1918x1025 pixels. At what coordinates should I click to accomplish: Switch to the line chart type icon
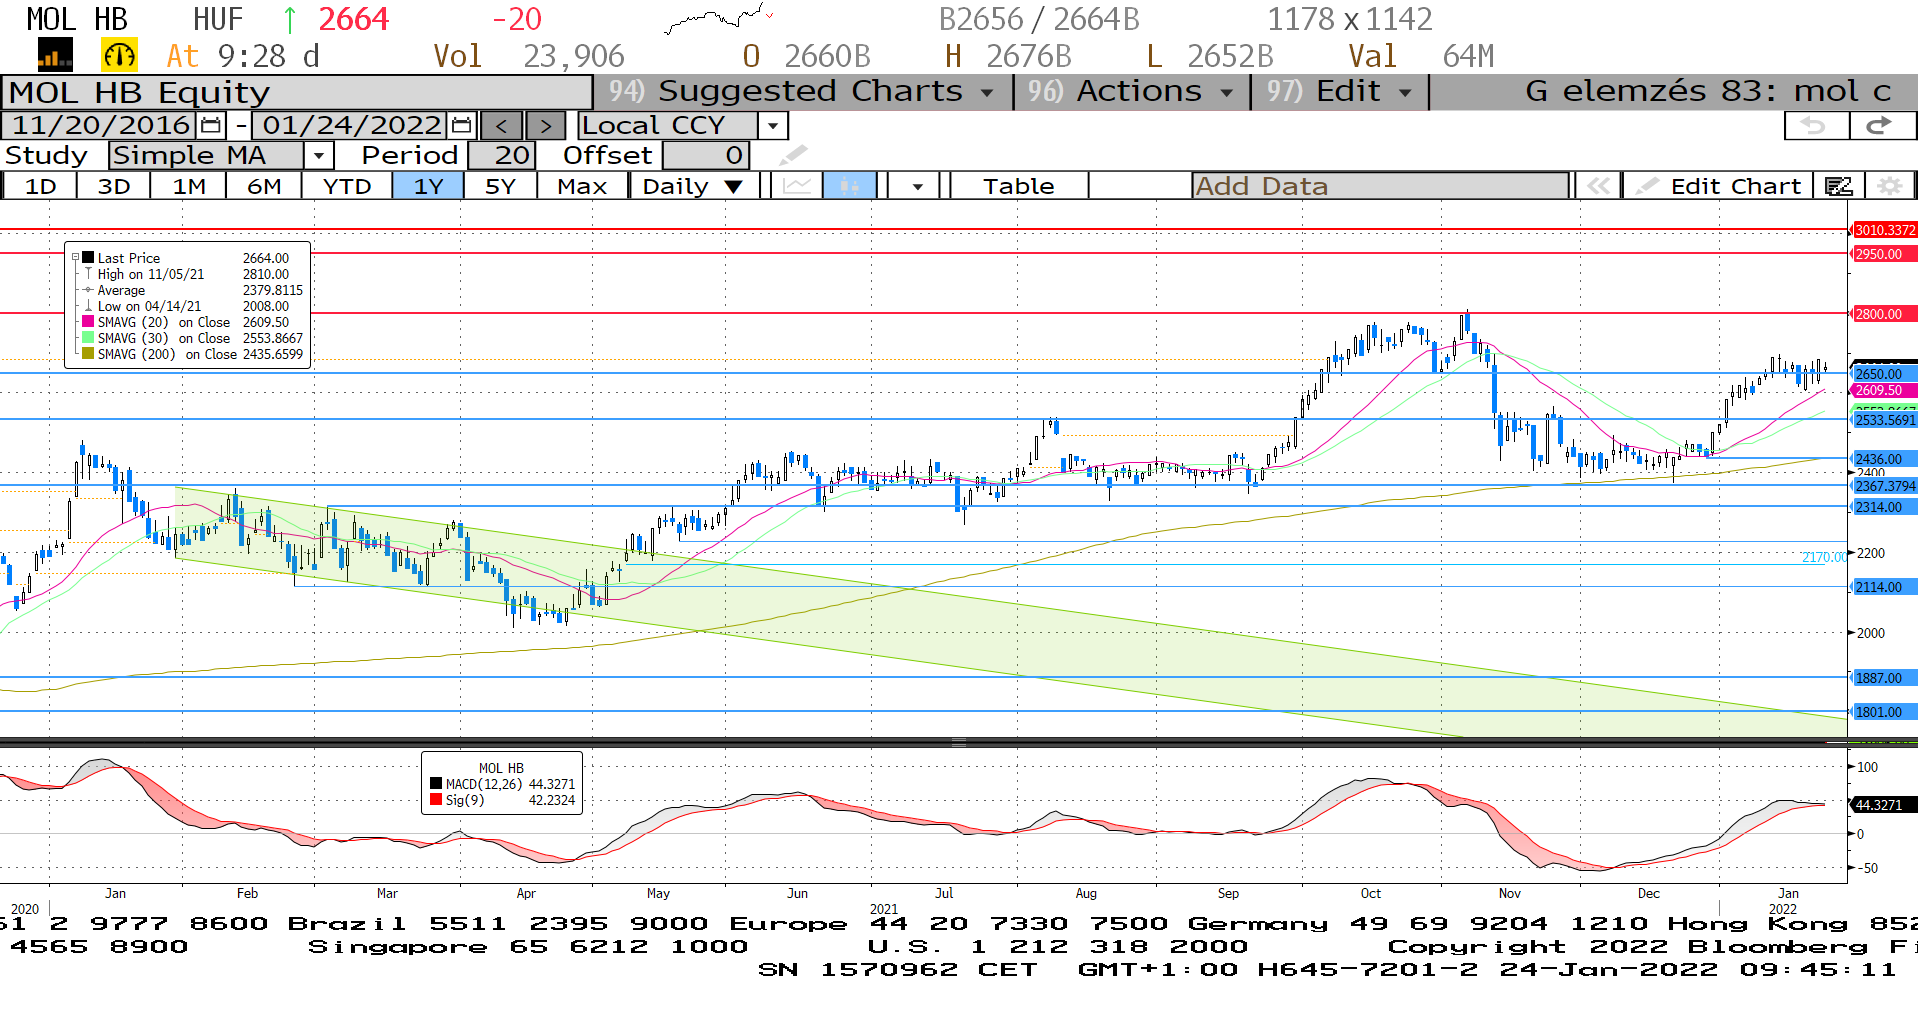click(797, 185)
